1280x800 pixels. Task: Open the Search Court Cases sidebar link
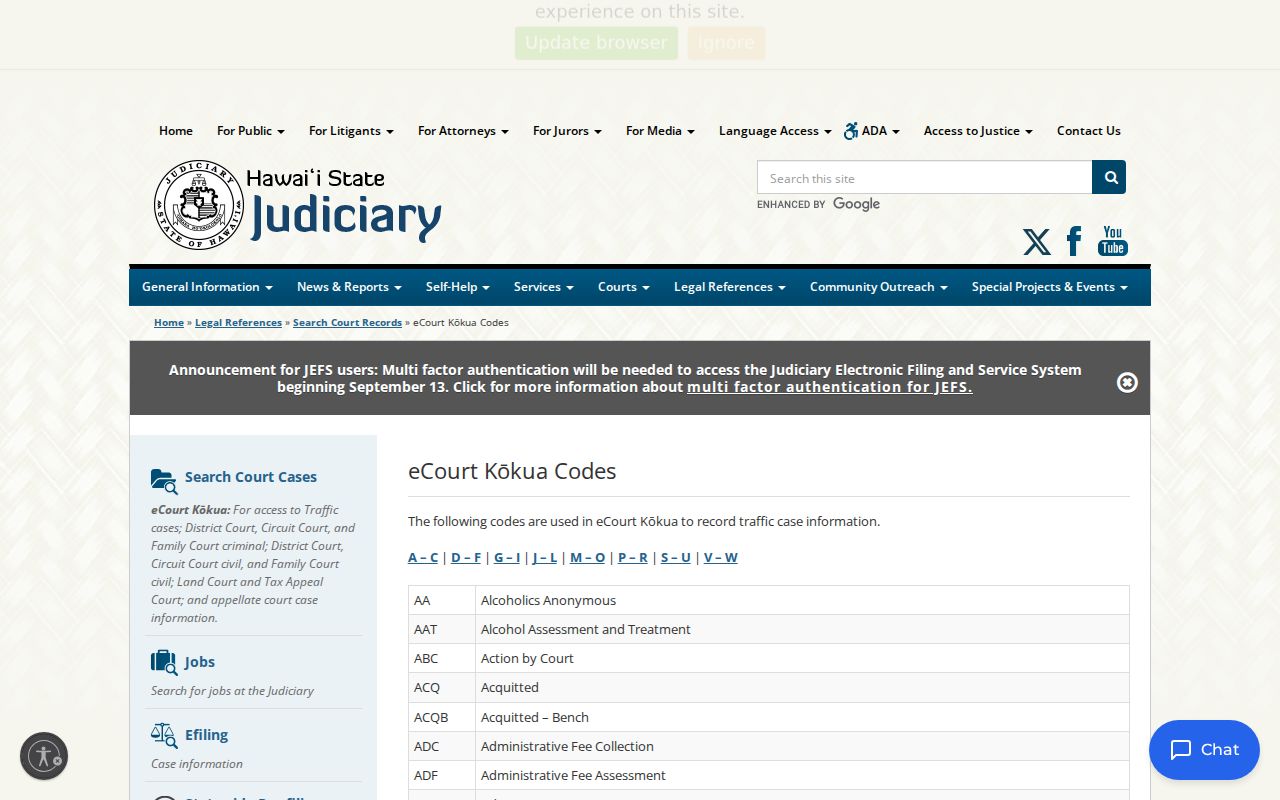pos(251,477)
